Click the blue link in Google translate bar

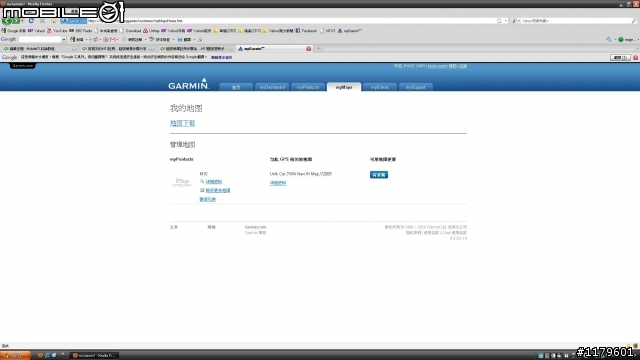pos(221,58)
